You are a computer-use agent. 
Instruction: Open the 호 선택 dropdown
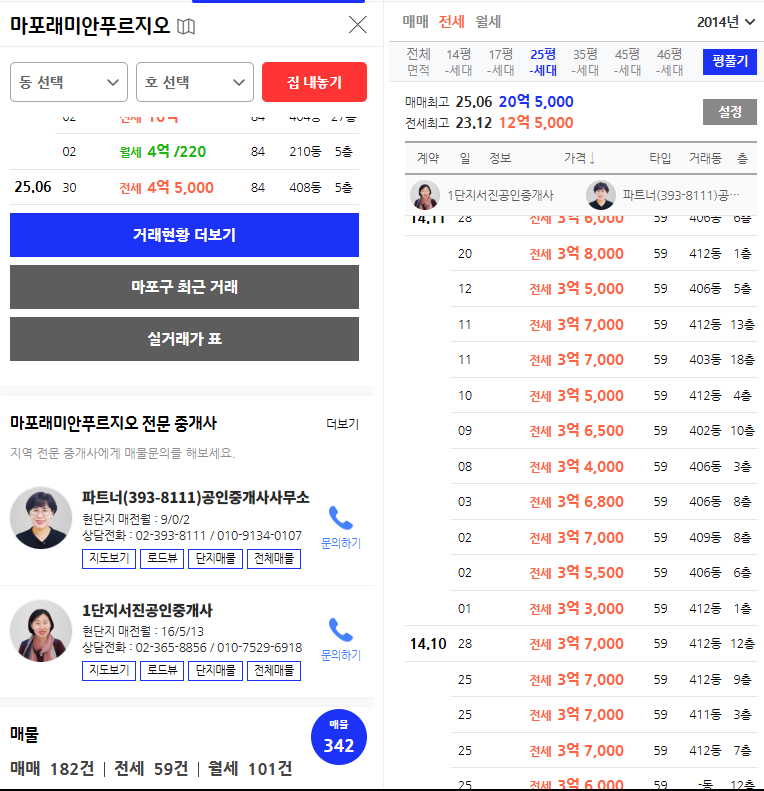tap(195, 82)
